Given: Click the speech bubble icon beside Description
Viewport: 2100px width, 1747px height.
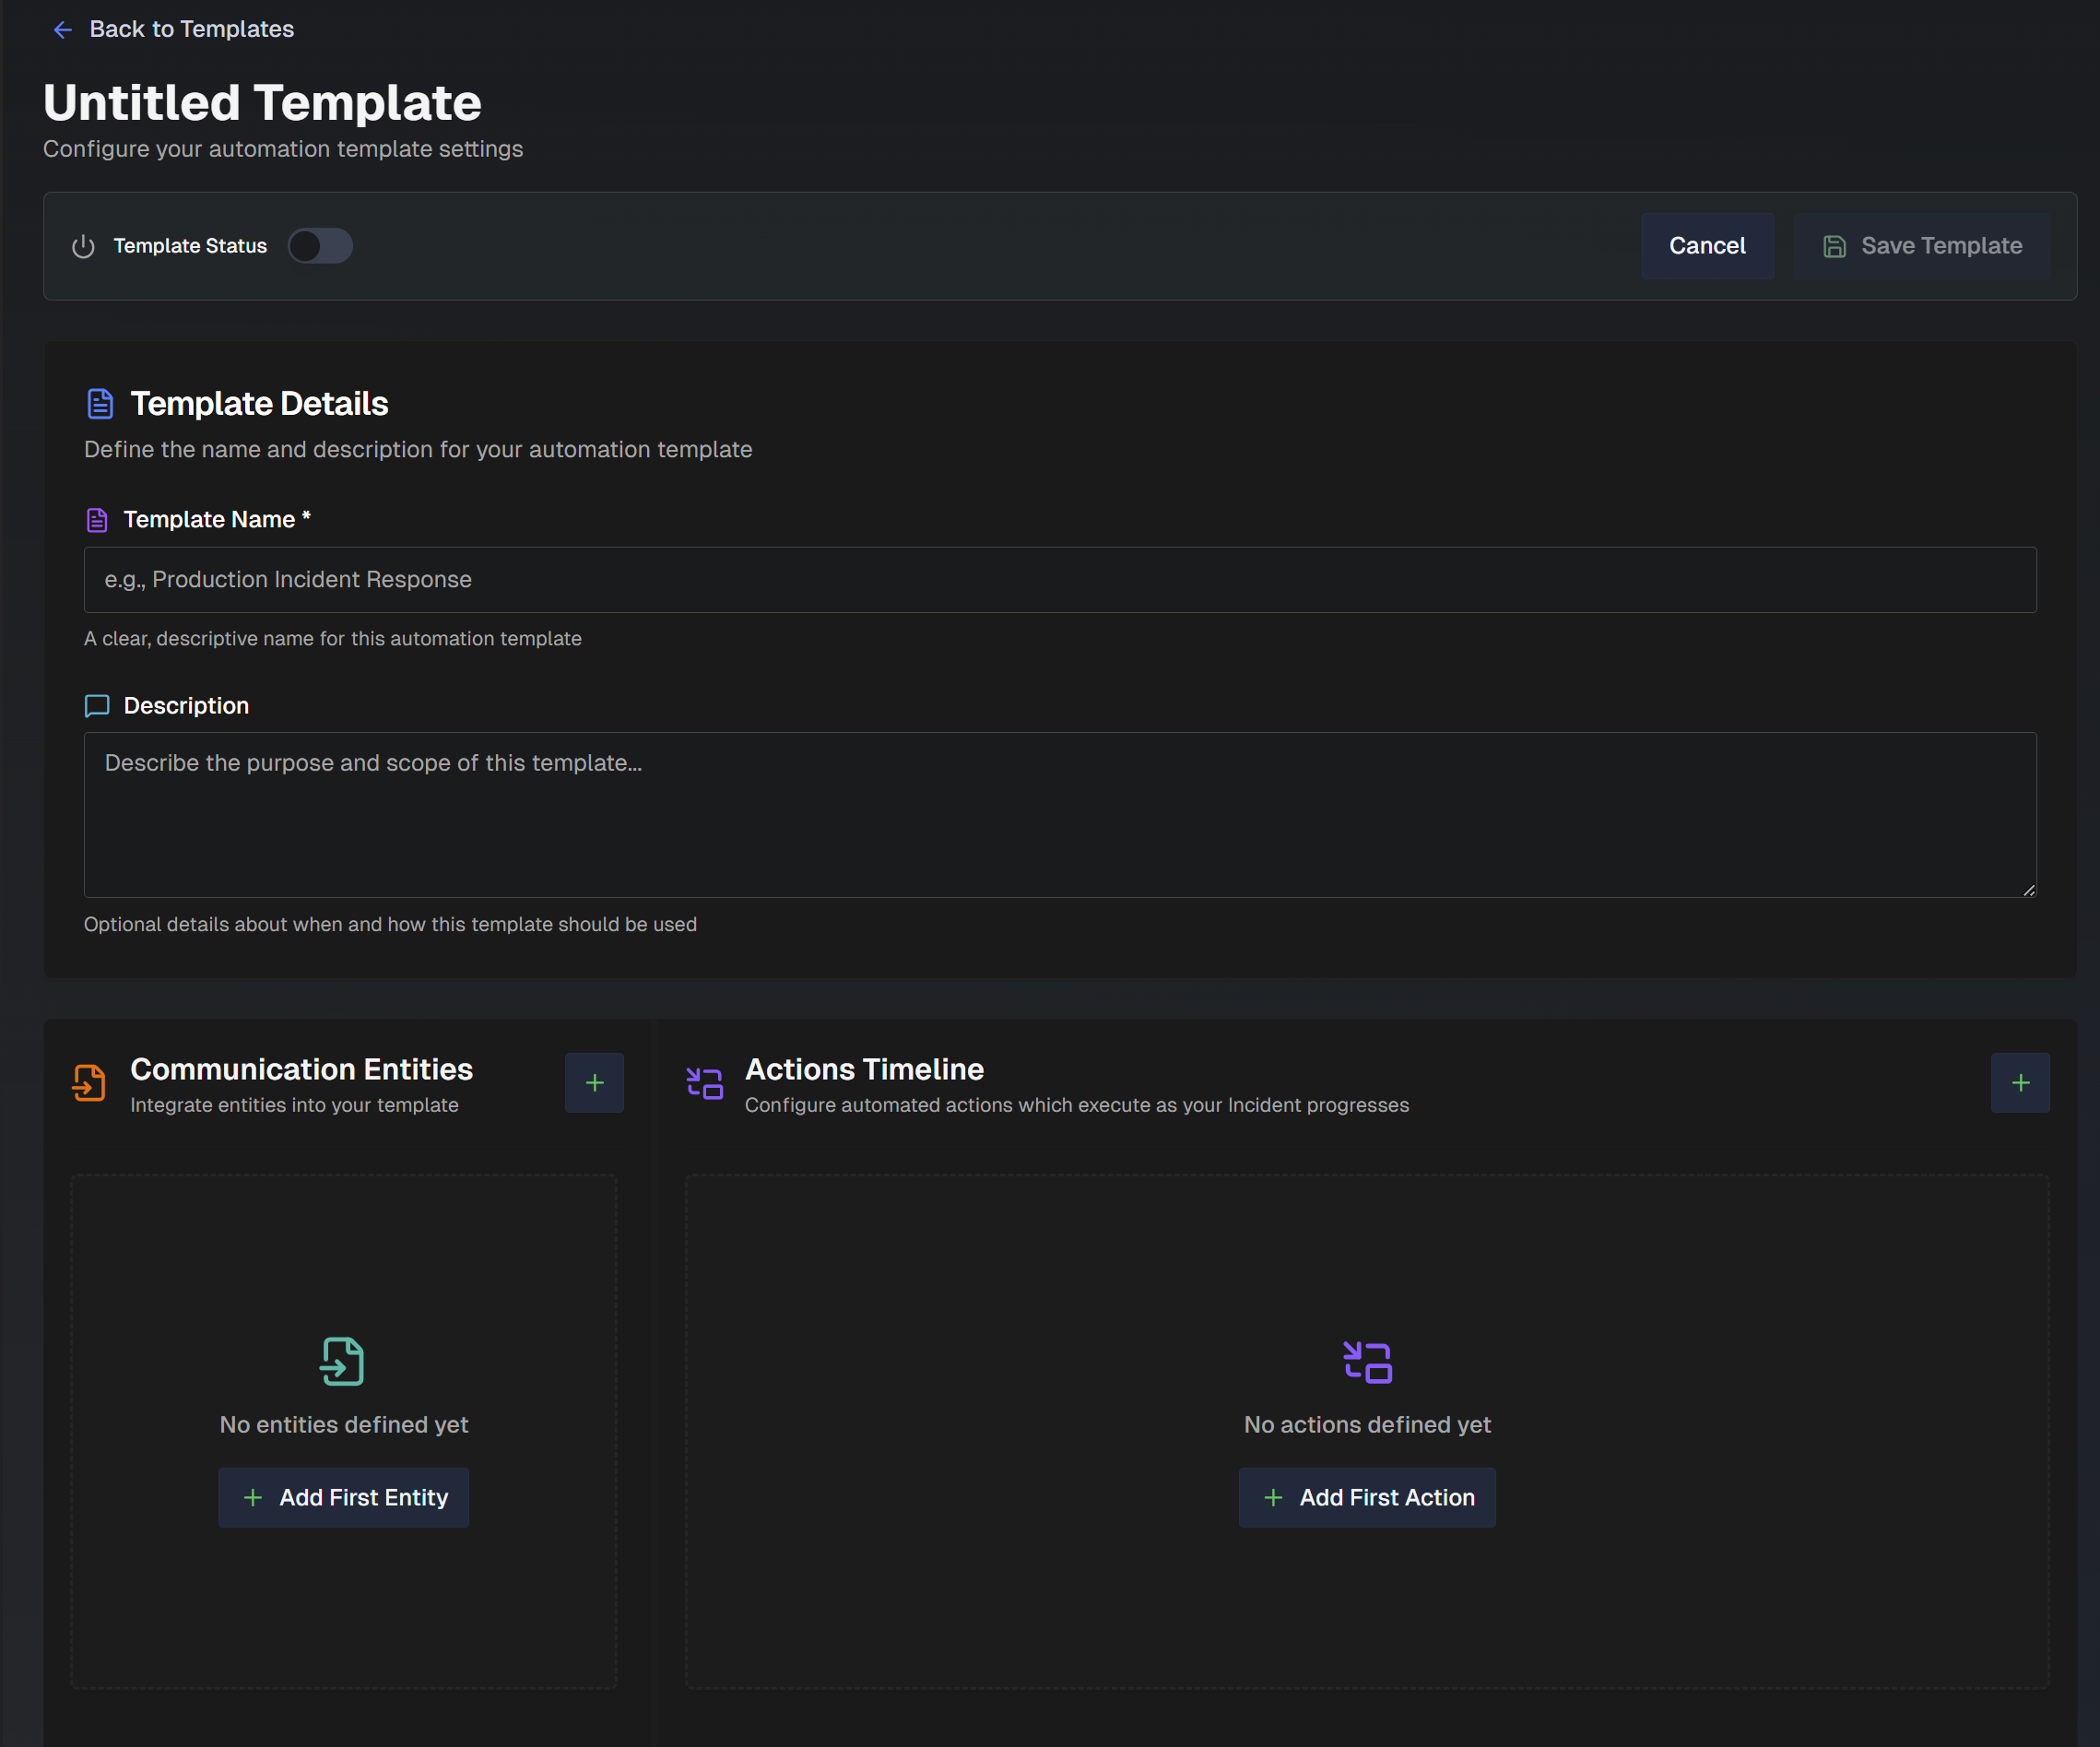Looking at the screenshot, I should tap(97, 706).
